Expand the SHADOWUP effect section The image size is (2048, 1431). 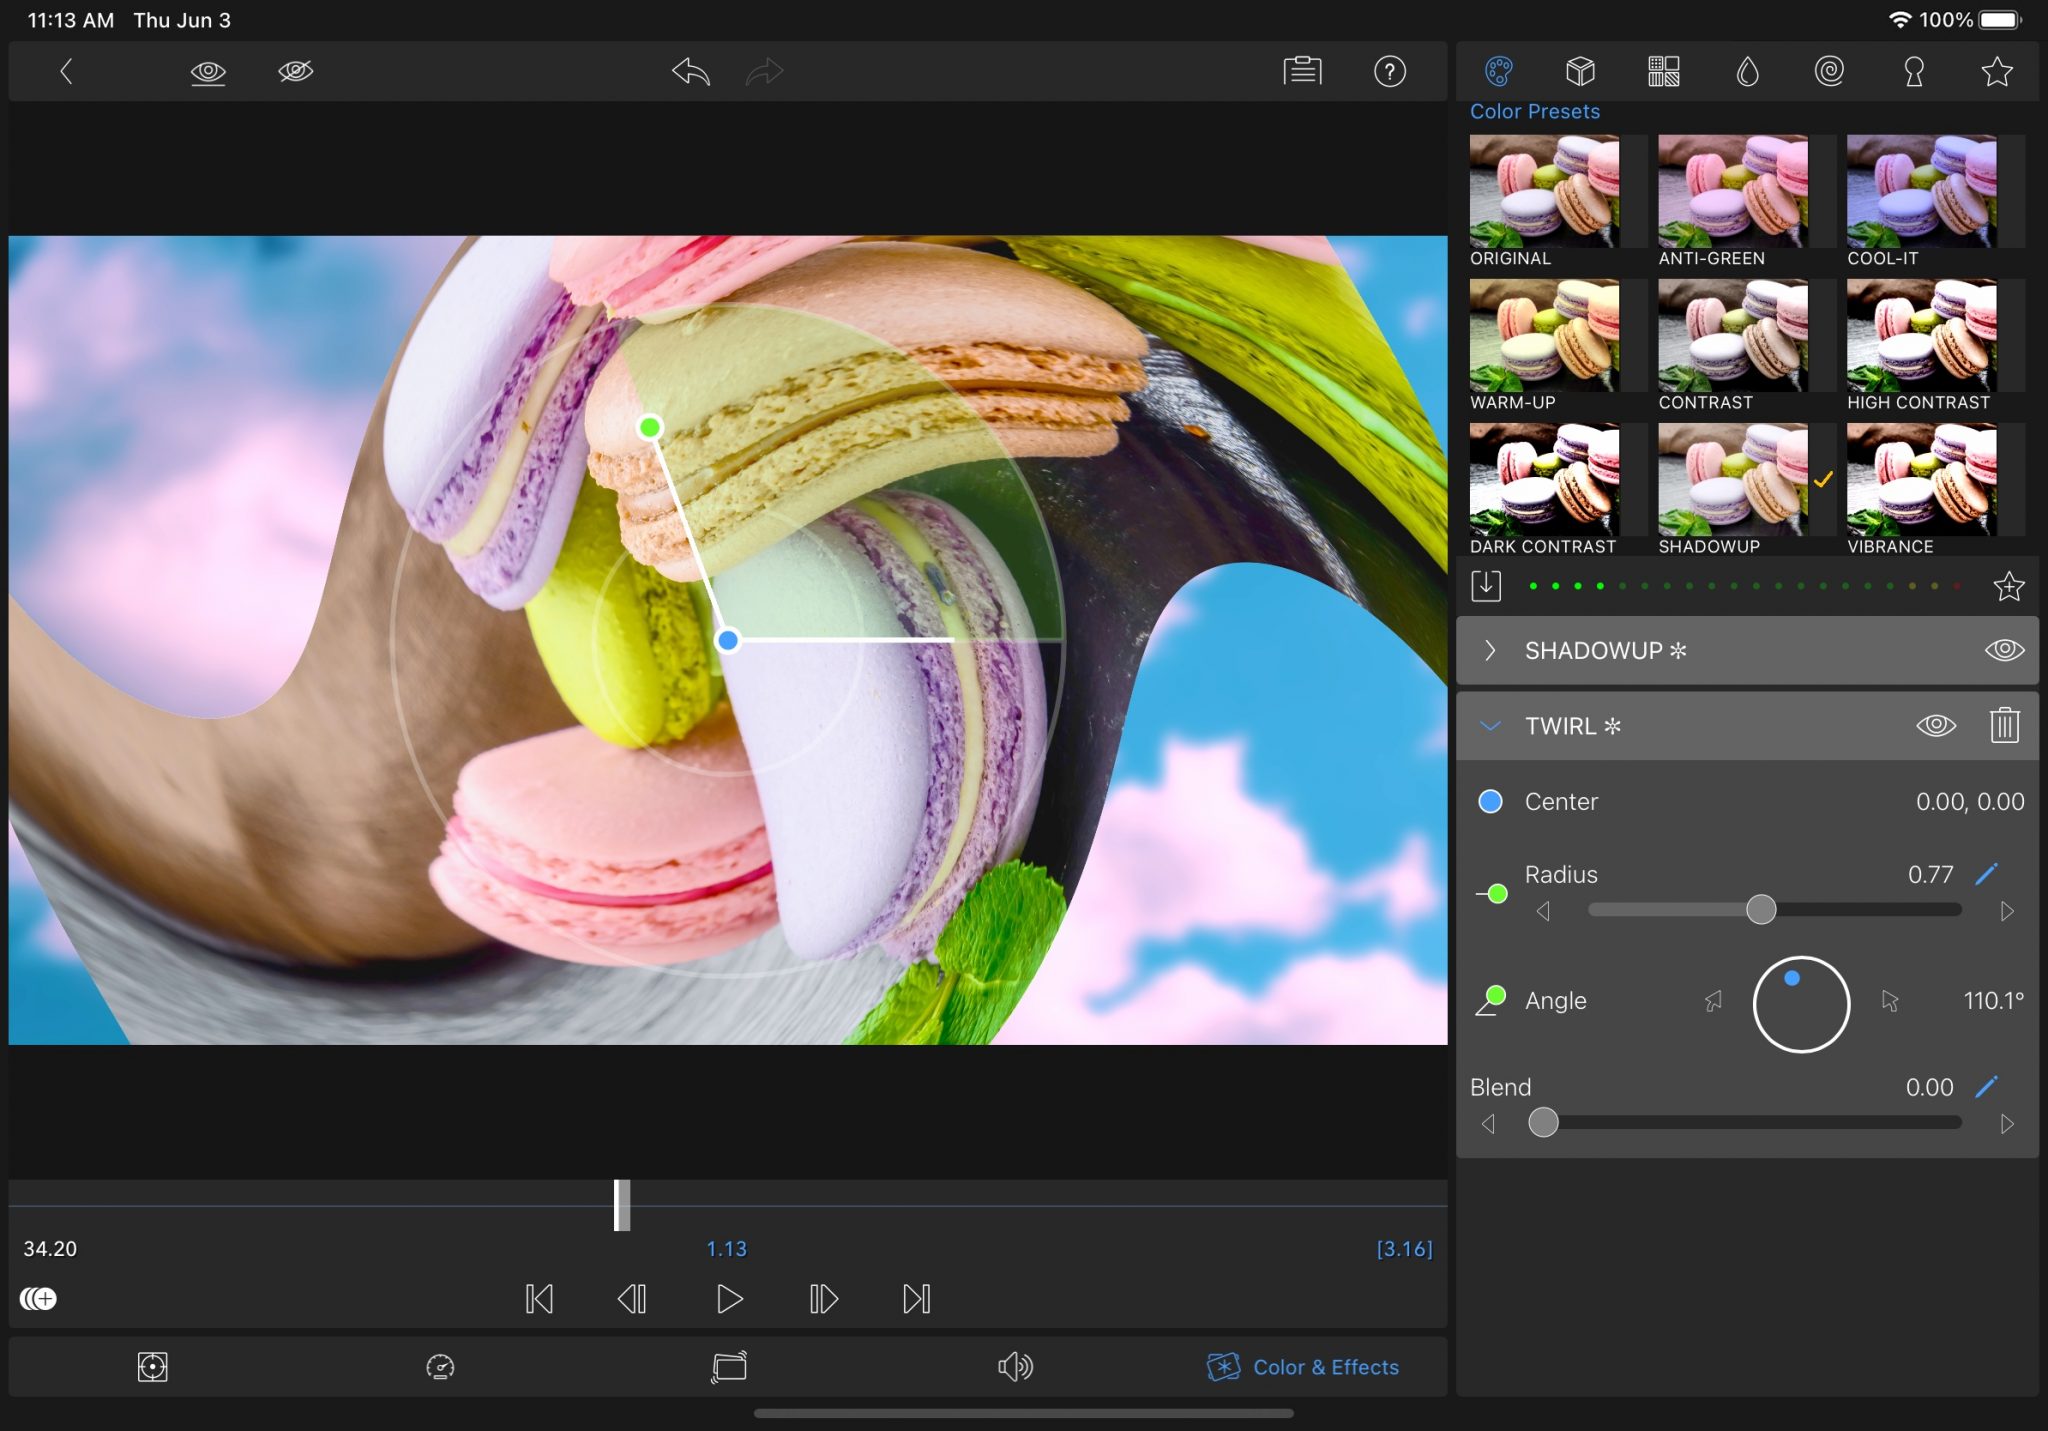click(1490, 650)
